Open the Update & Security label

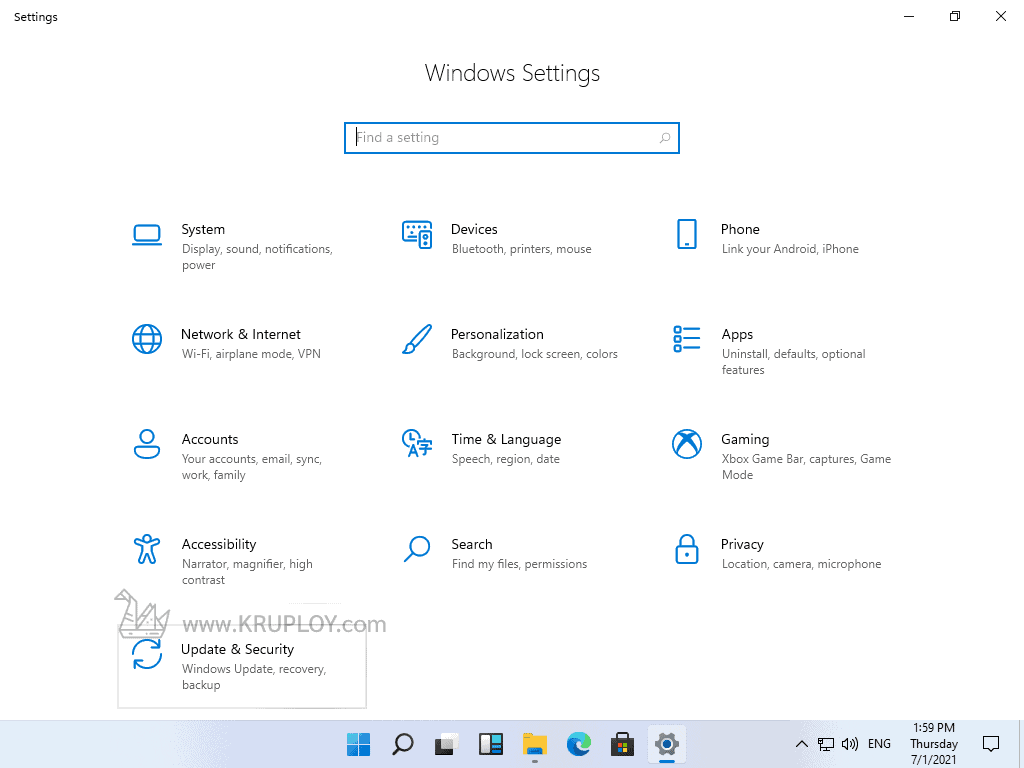point(237,649)
